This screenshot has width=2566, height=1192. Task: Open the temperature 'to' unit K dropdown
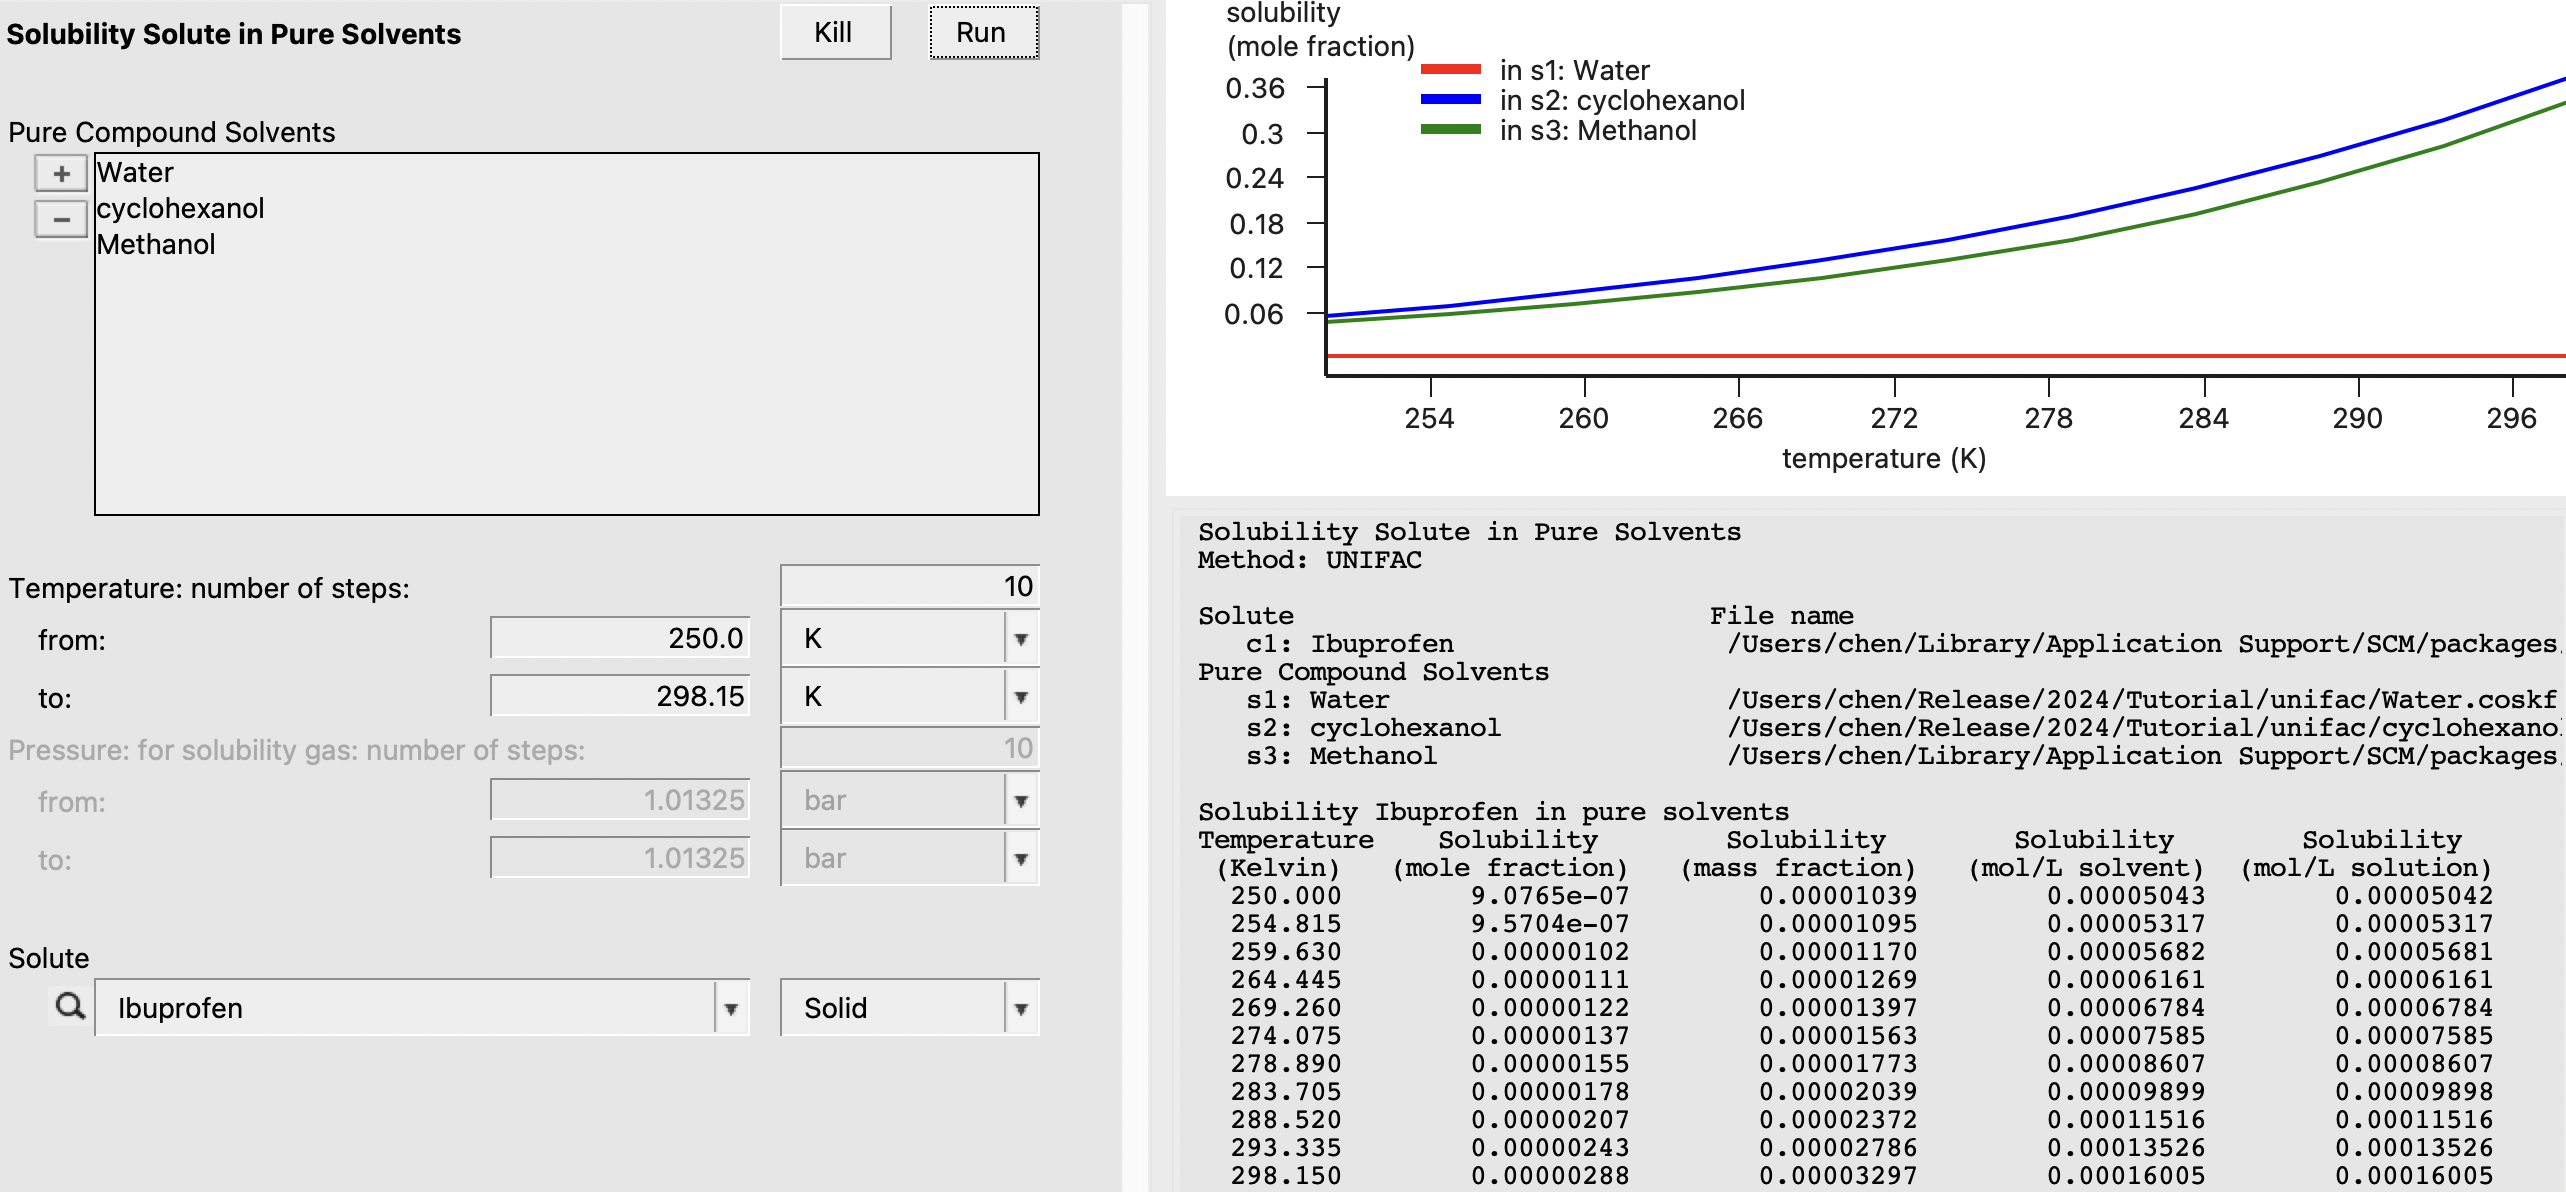(x=1020, y=697)
